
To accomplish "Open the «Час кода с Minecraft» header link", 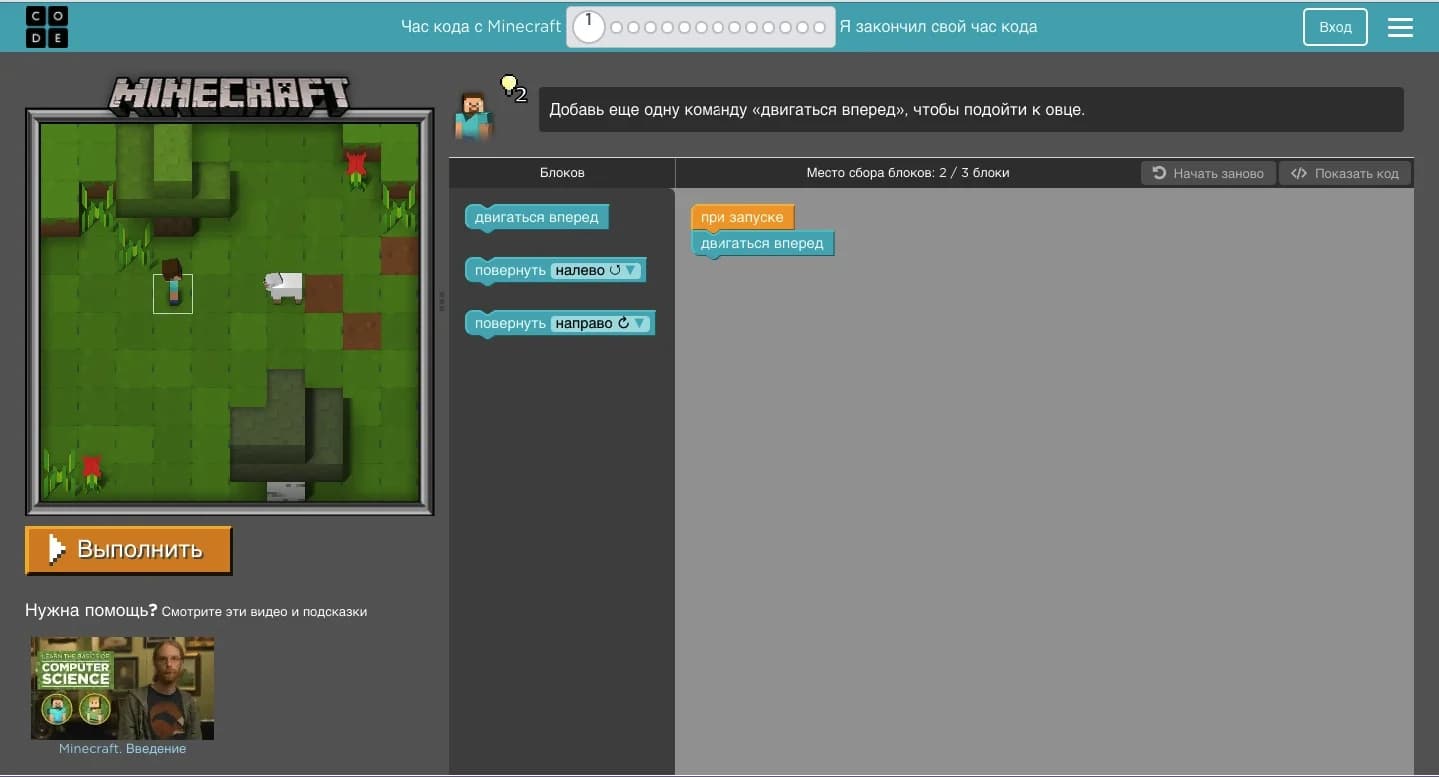I will pos(481,27).
